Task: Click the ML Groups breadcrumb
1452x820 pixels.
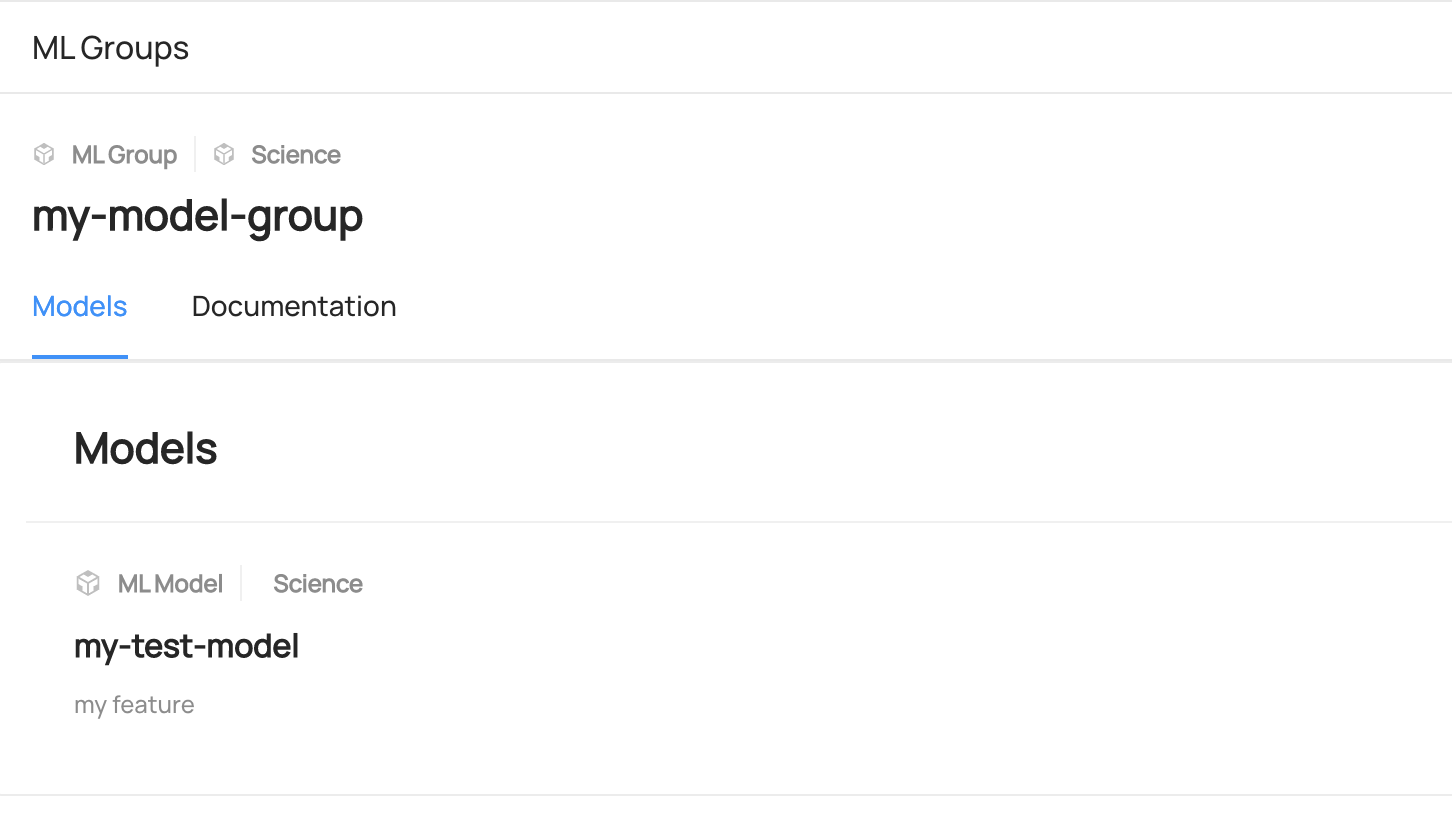Action: pos(111,48)
